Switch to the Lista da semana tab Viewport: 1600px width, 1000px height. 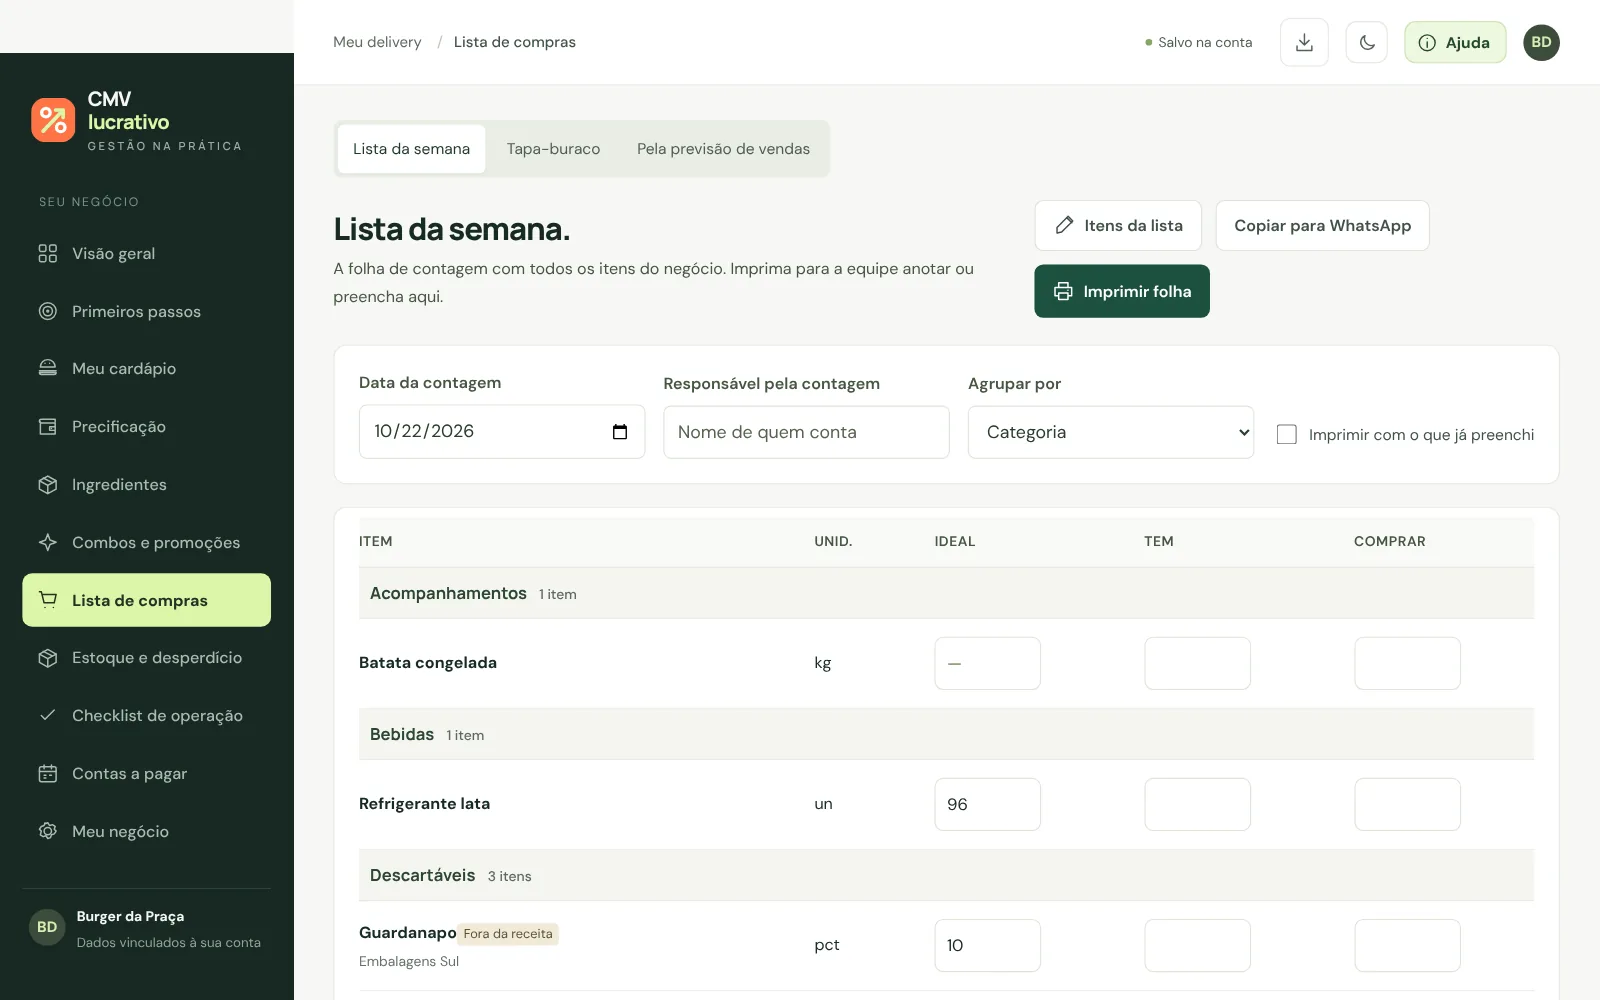pos(411,149)
